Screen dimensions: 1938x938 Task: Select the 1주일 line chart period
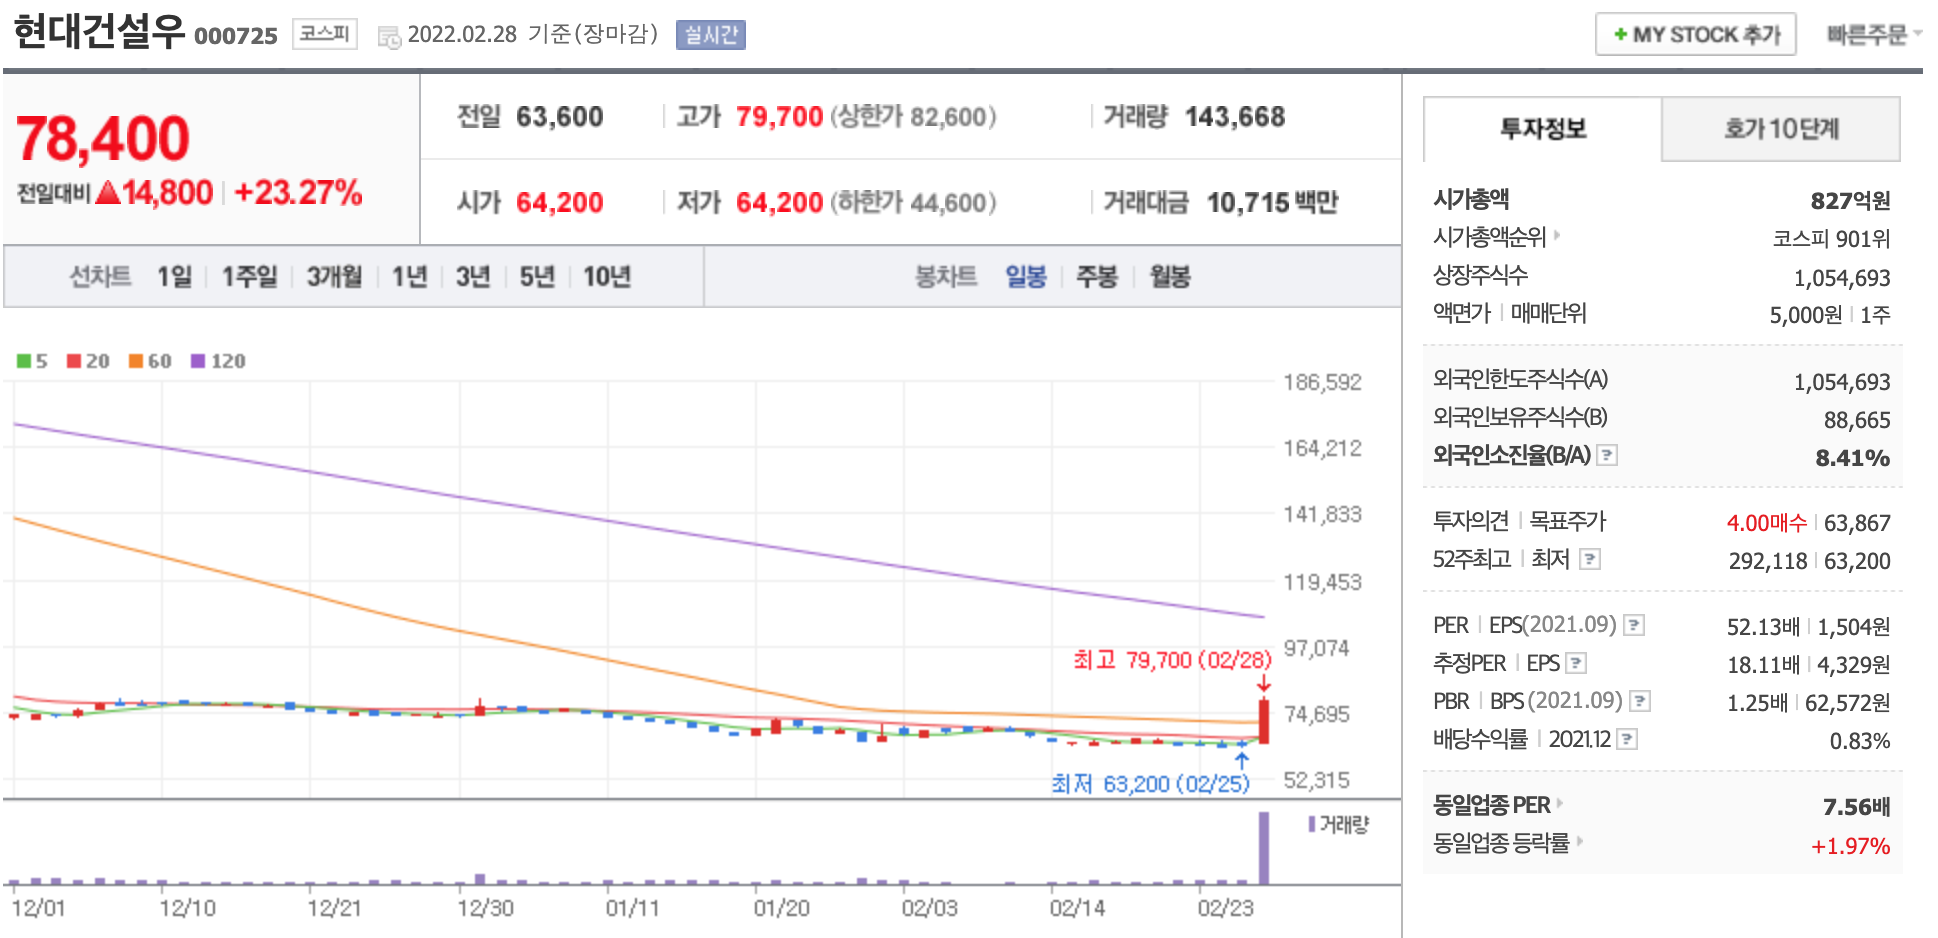pos(249,276)
